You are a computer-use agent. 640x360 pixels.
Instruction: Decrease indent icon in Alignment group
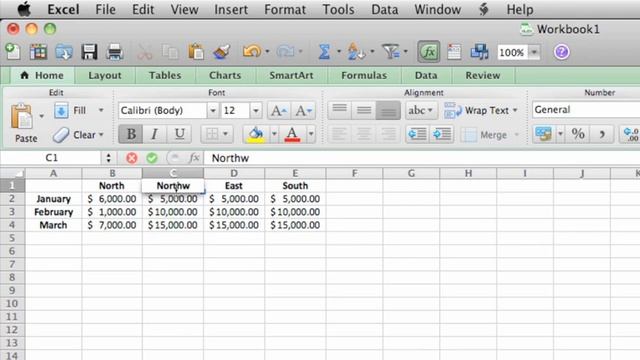pyautogui.click(x=417, y=134)
